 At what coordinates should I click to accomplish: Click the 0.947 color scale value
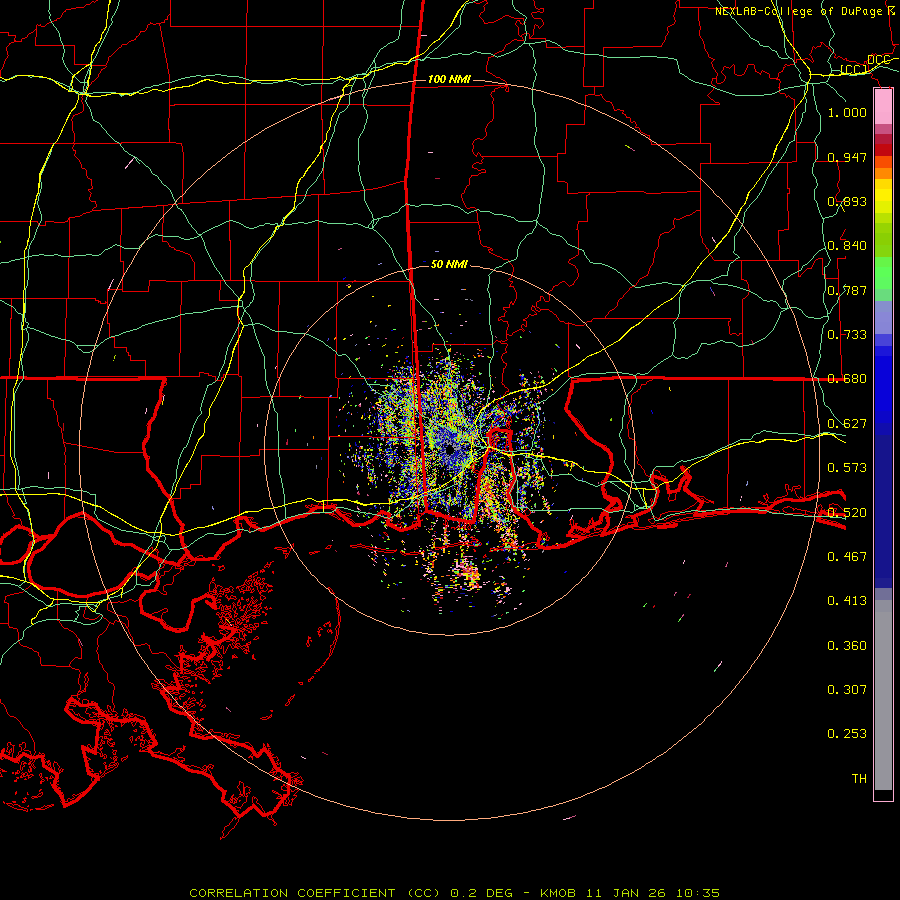coord(847,157)
